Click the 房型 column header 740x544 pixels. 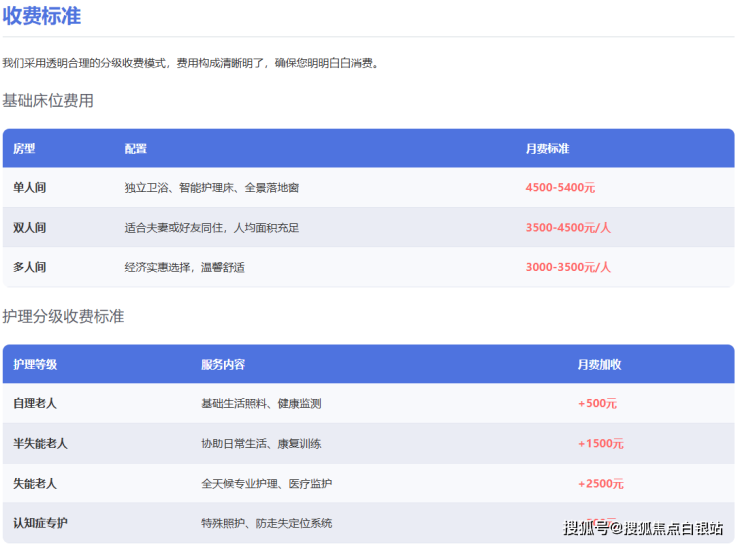(24, 148)
